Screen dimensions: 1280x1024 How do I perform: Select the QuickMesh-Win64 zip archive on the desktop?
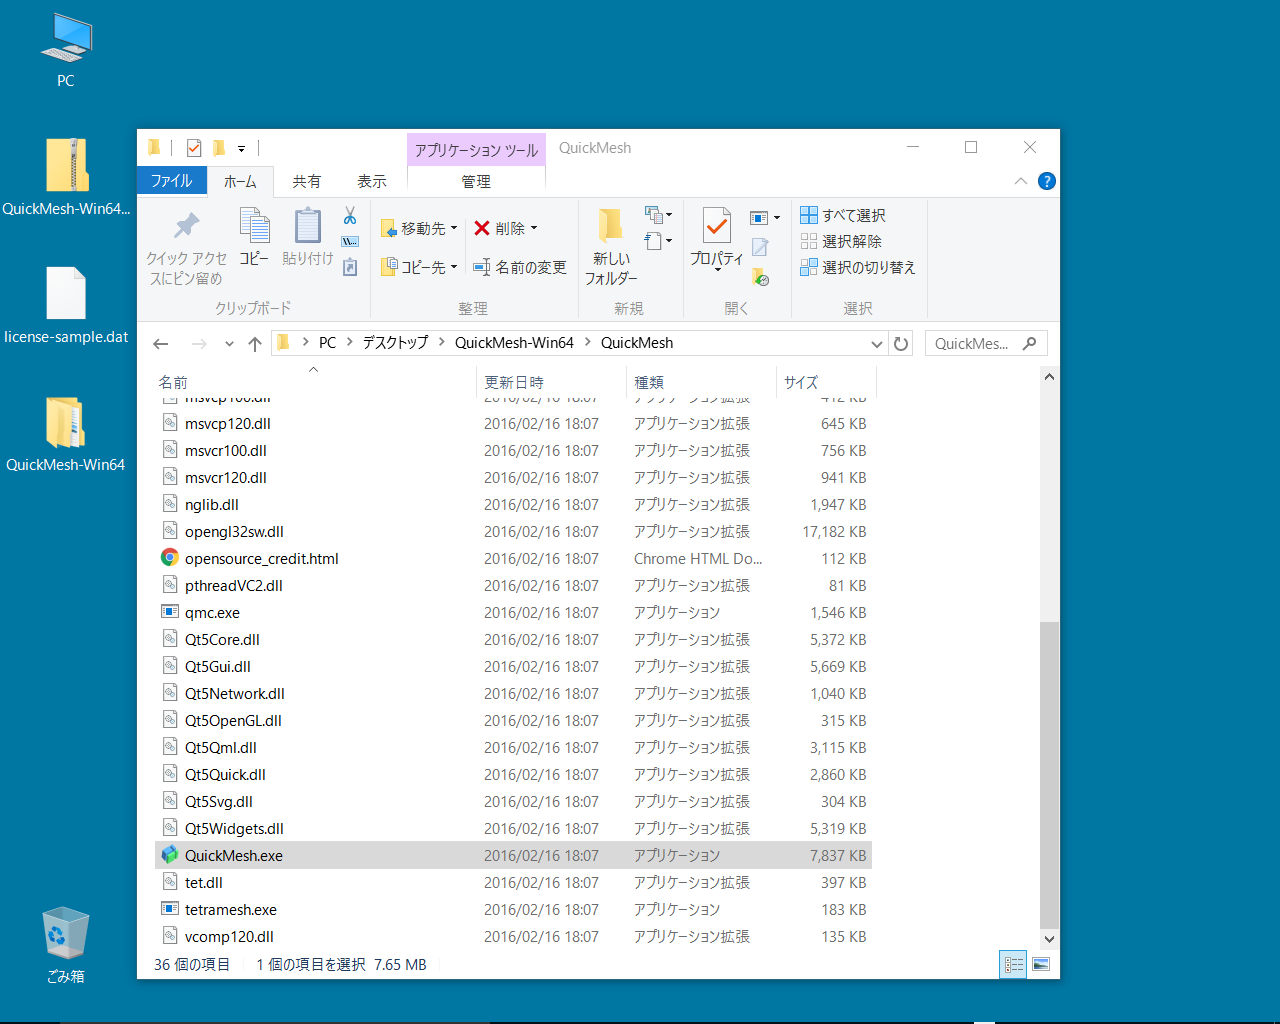pos(66,178)
